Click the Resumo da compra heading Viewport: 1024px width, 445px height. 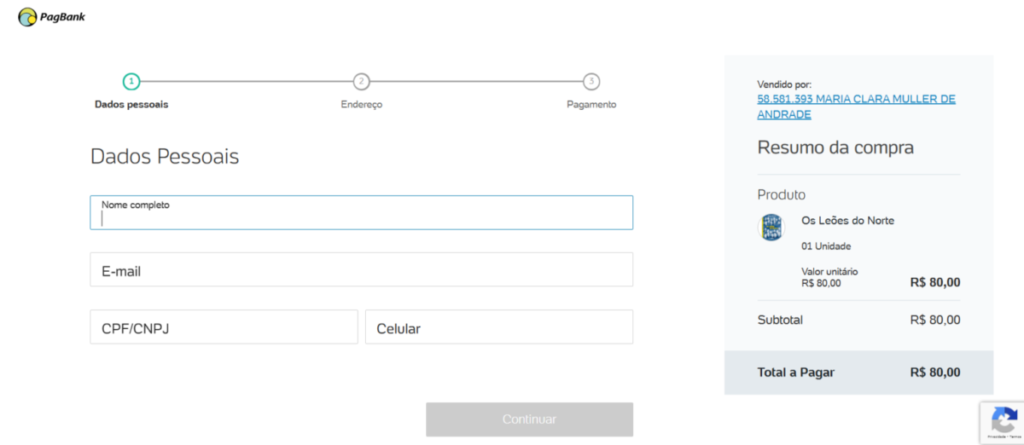coord(835,148)
